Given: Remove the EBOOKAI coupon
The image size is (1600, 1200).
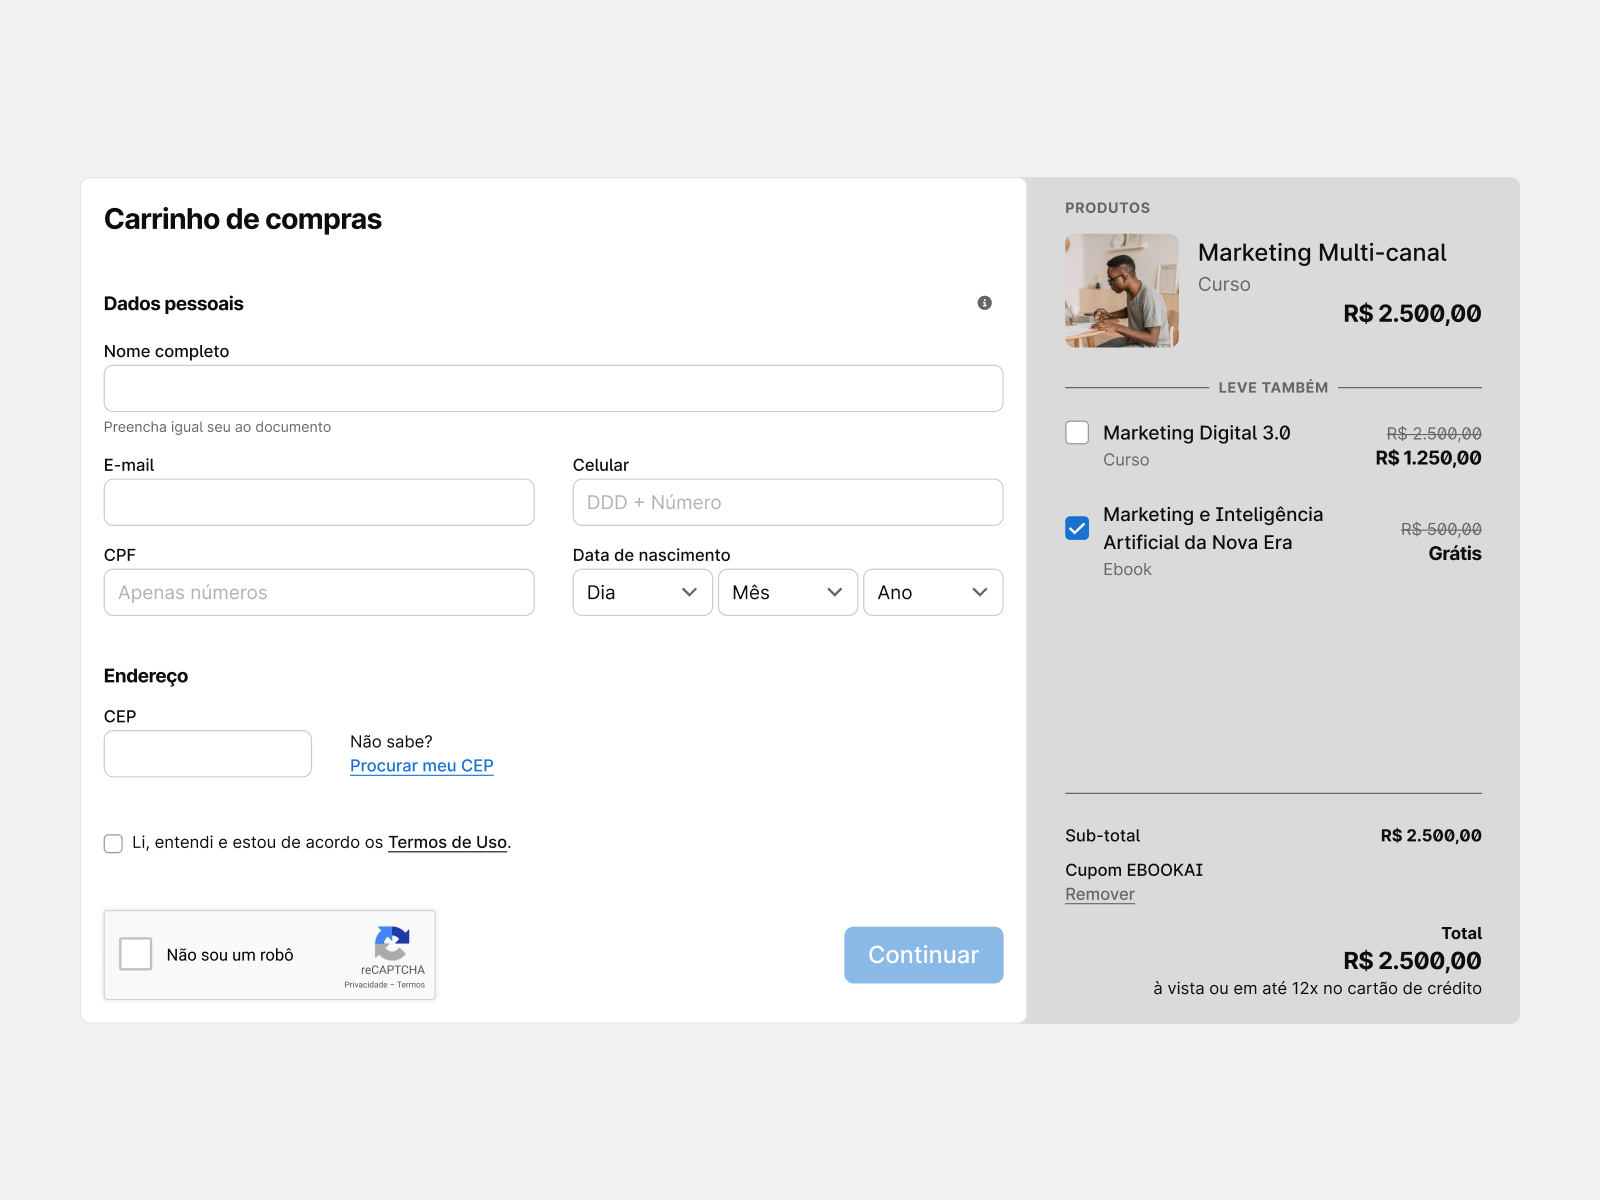Looking at the screenshot, I should pyautogui.click(x=1099, y=893).
